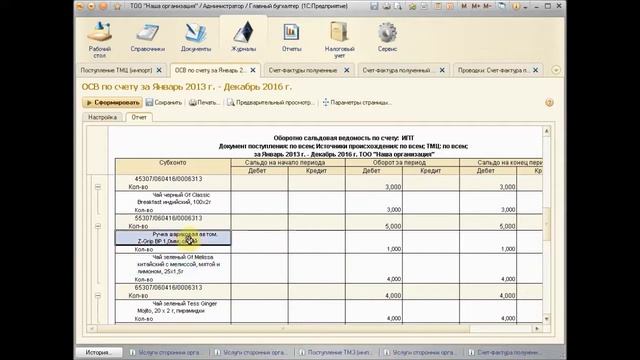Open the История button in bottom bar
The height and width of the screenshot is (360, 640).
click(99, 352)
